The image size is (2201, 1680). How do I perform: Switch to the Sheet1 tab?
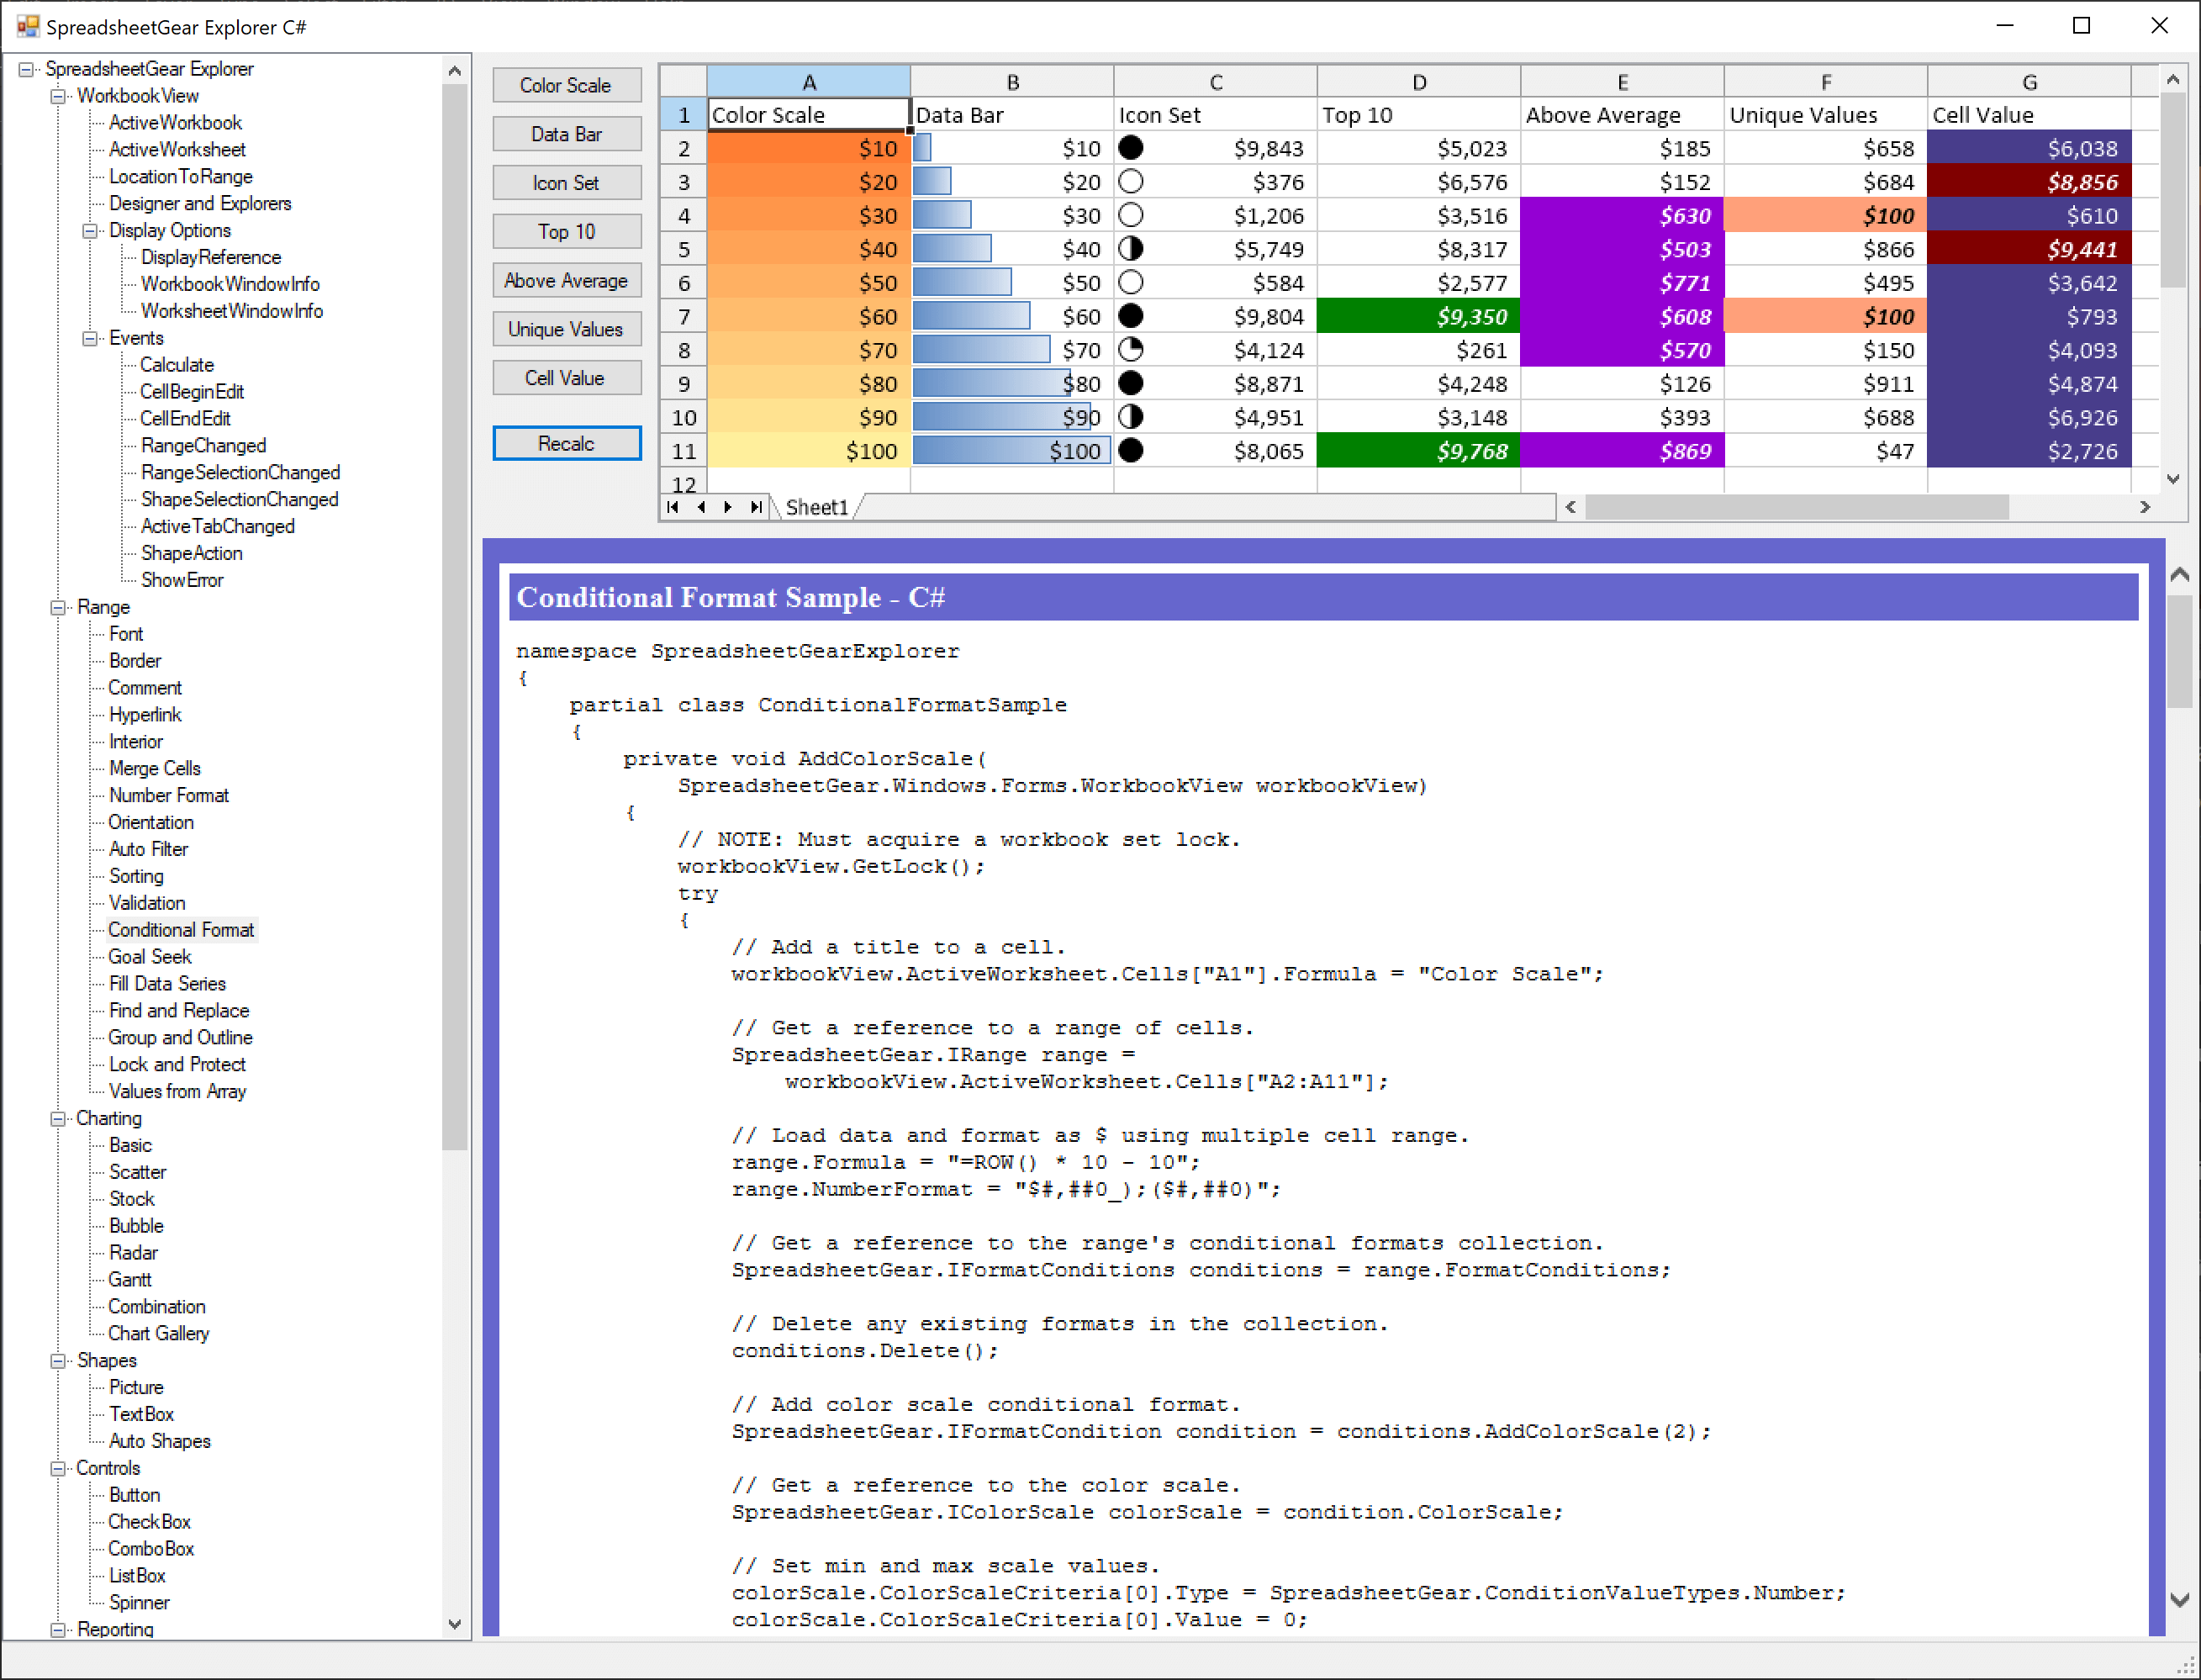point(816,507)
